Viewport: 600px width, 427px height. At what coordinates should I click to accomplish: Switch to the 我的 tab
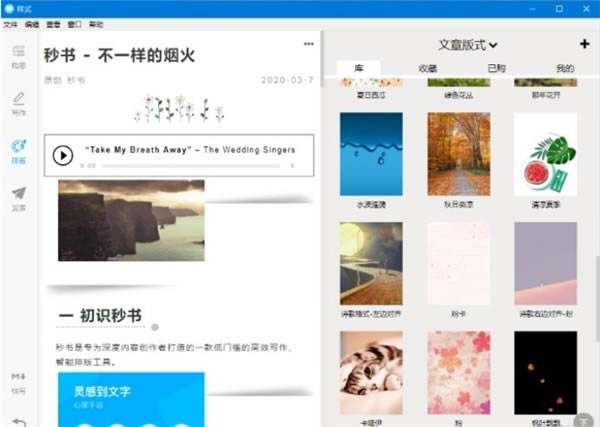(x=565, y=69)
